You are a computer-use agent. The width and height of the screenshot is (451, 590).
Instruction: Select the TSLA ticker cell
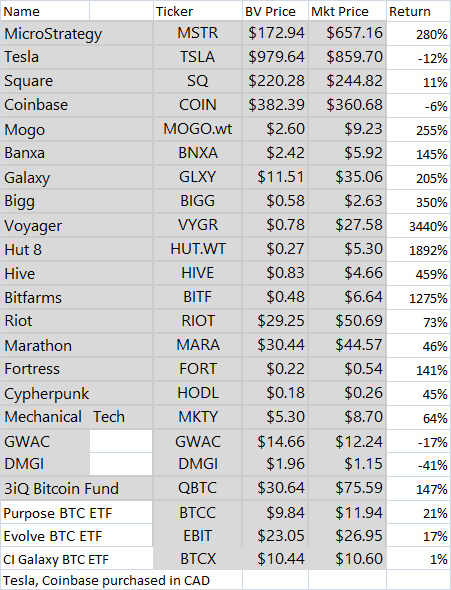click(x=197, y=57)
